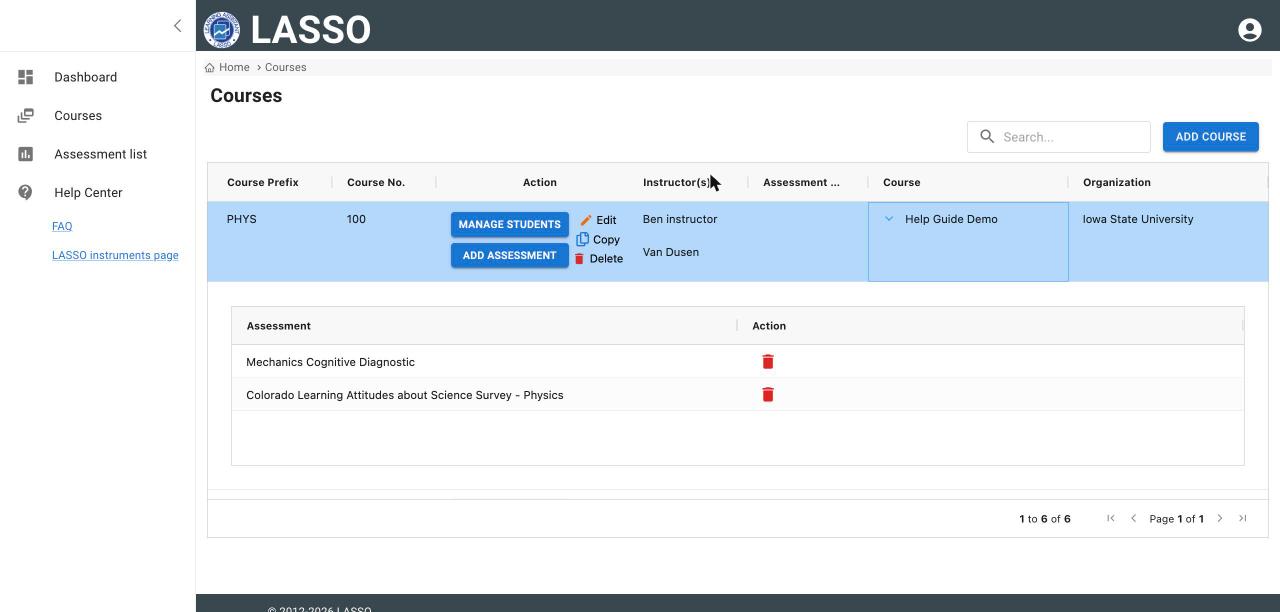Sort by the Instructor(s) column header
The image size is (1280, 612).
pyautogui.click(x=677, y=183)
